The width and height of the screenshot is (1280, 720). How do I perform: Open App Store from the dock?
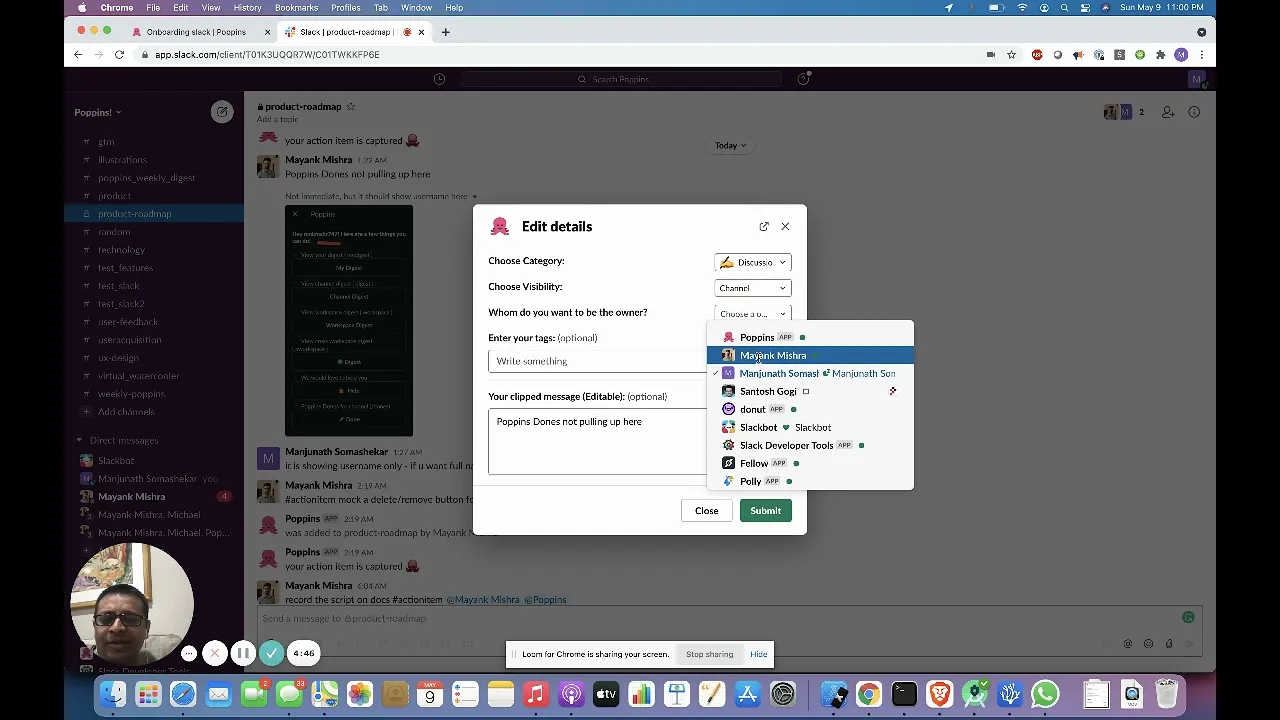(747, 694)
